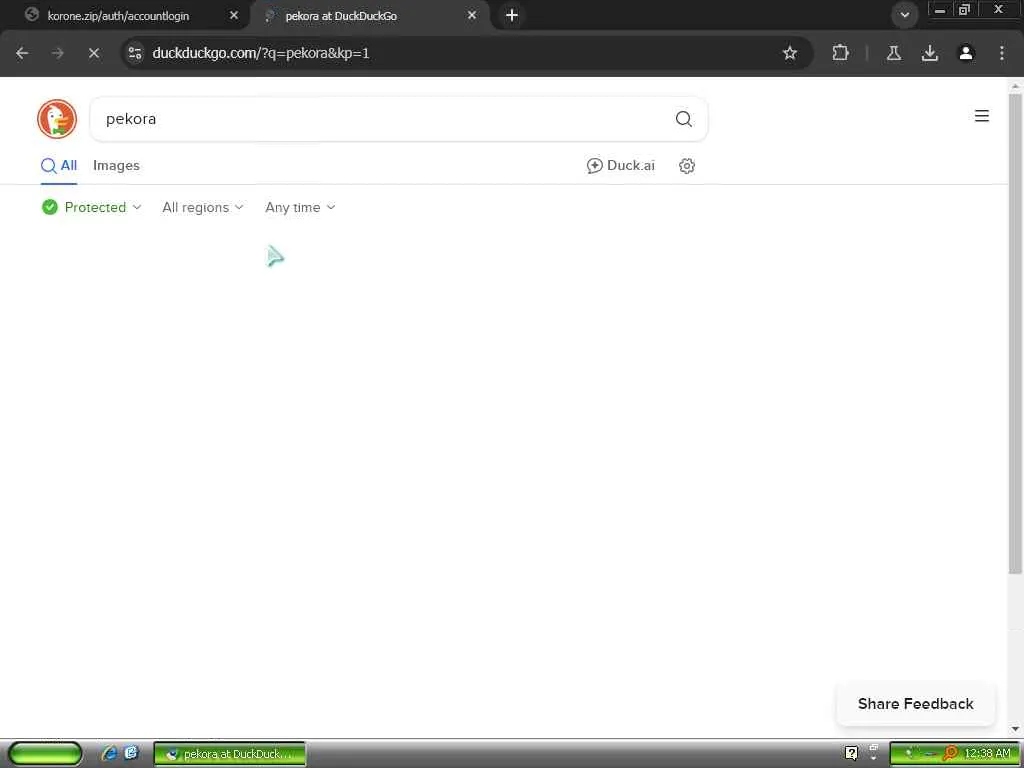The image size is (1024, 768).
Task: Launch Internet Explorer from quick launch
Action: (x=109, y=753)
